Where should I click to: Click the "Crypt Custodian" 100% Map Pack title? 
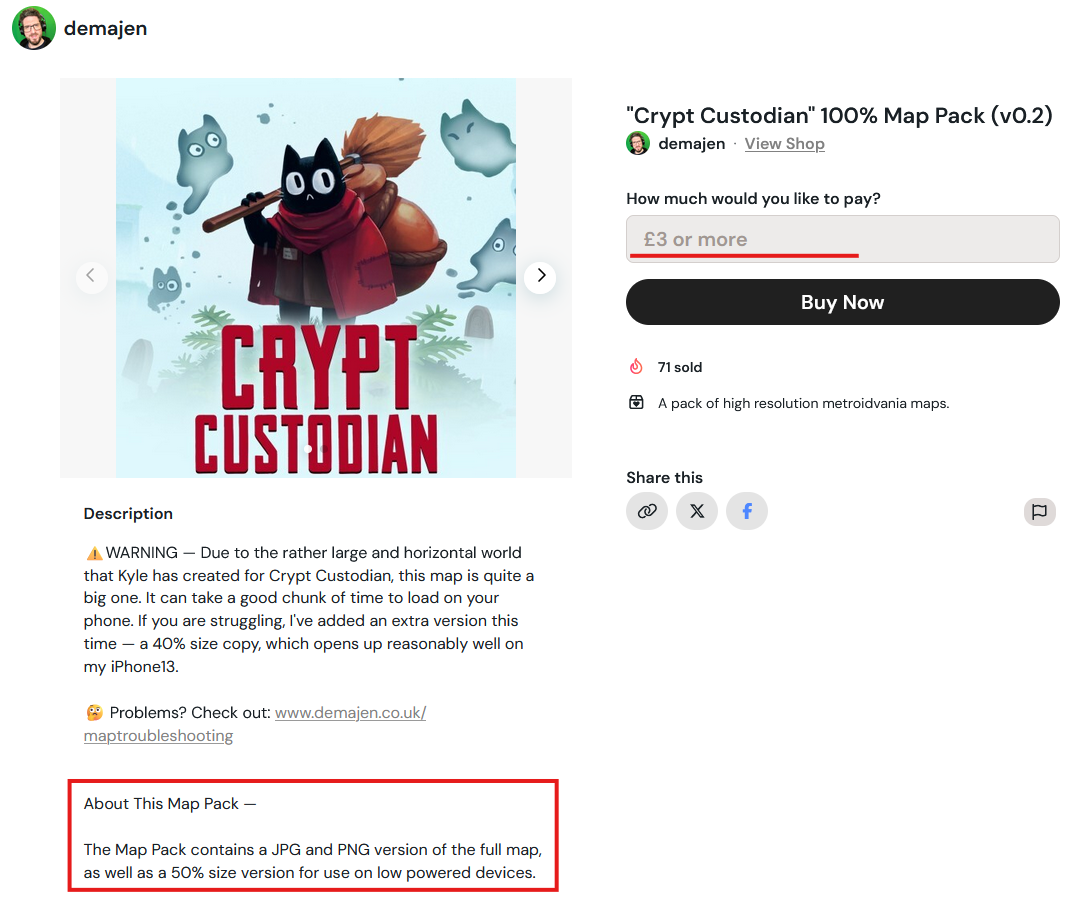tap(839, 115)
